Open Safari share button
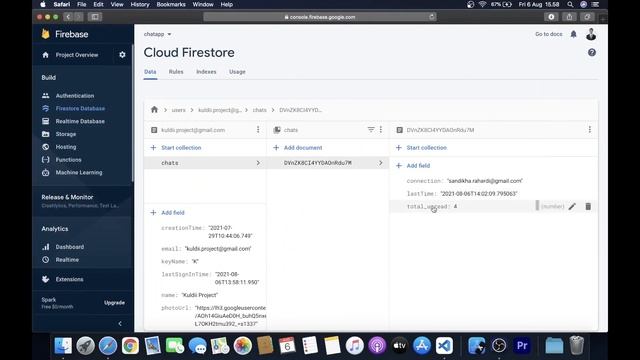 [569, 17]
